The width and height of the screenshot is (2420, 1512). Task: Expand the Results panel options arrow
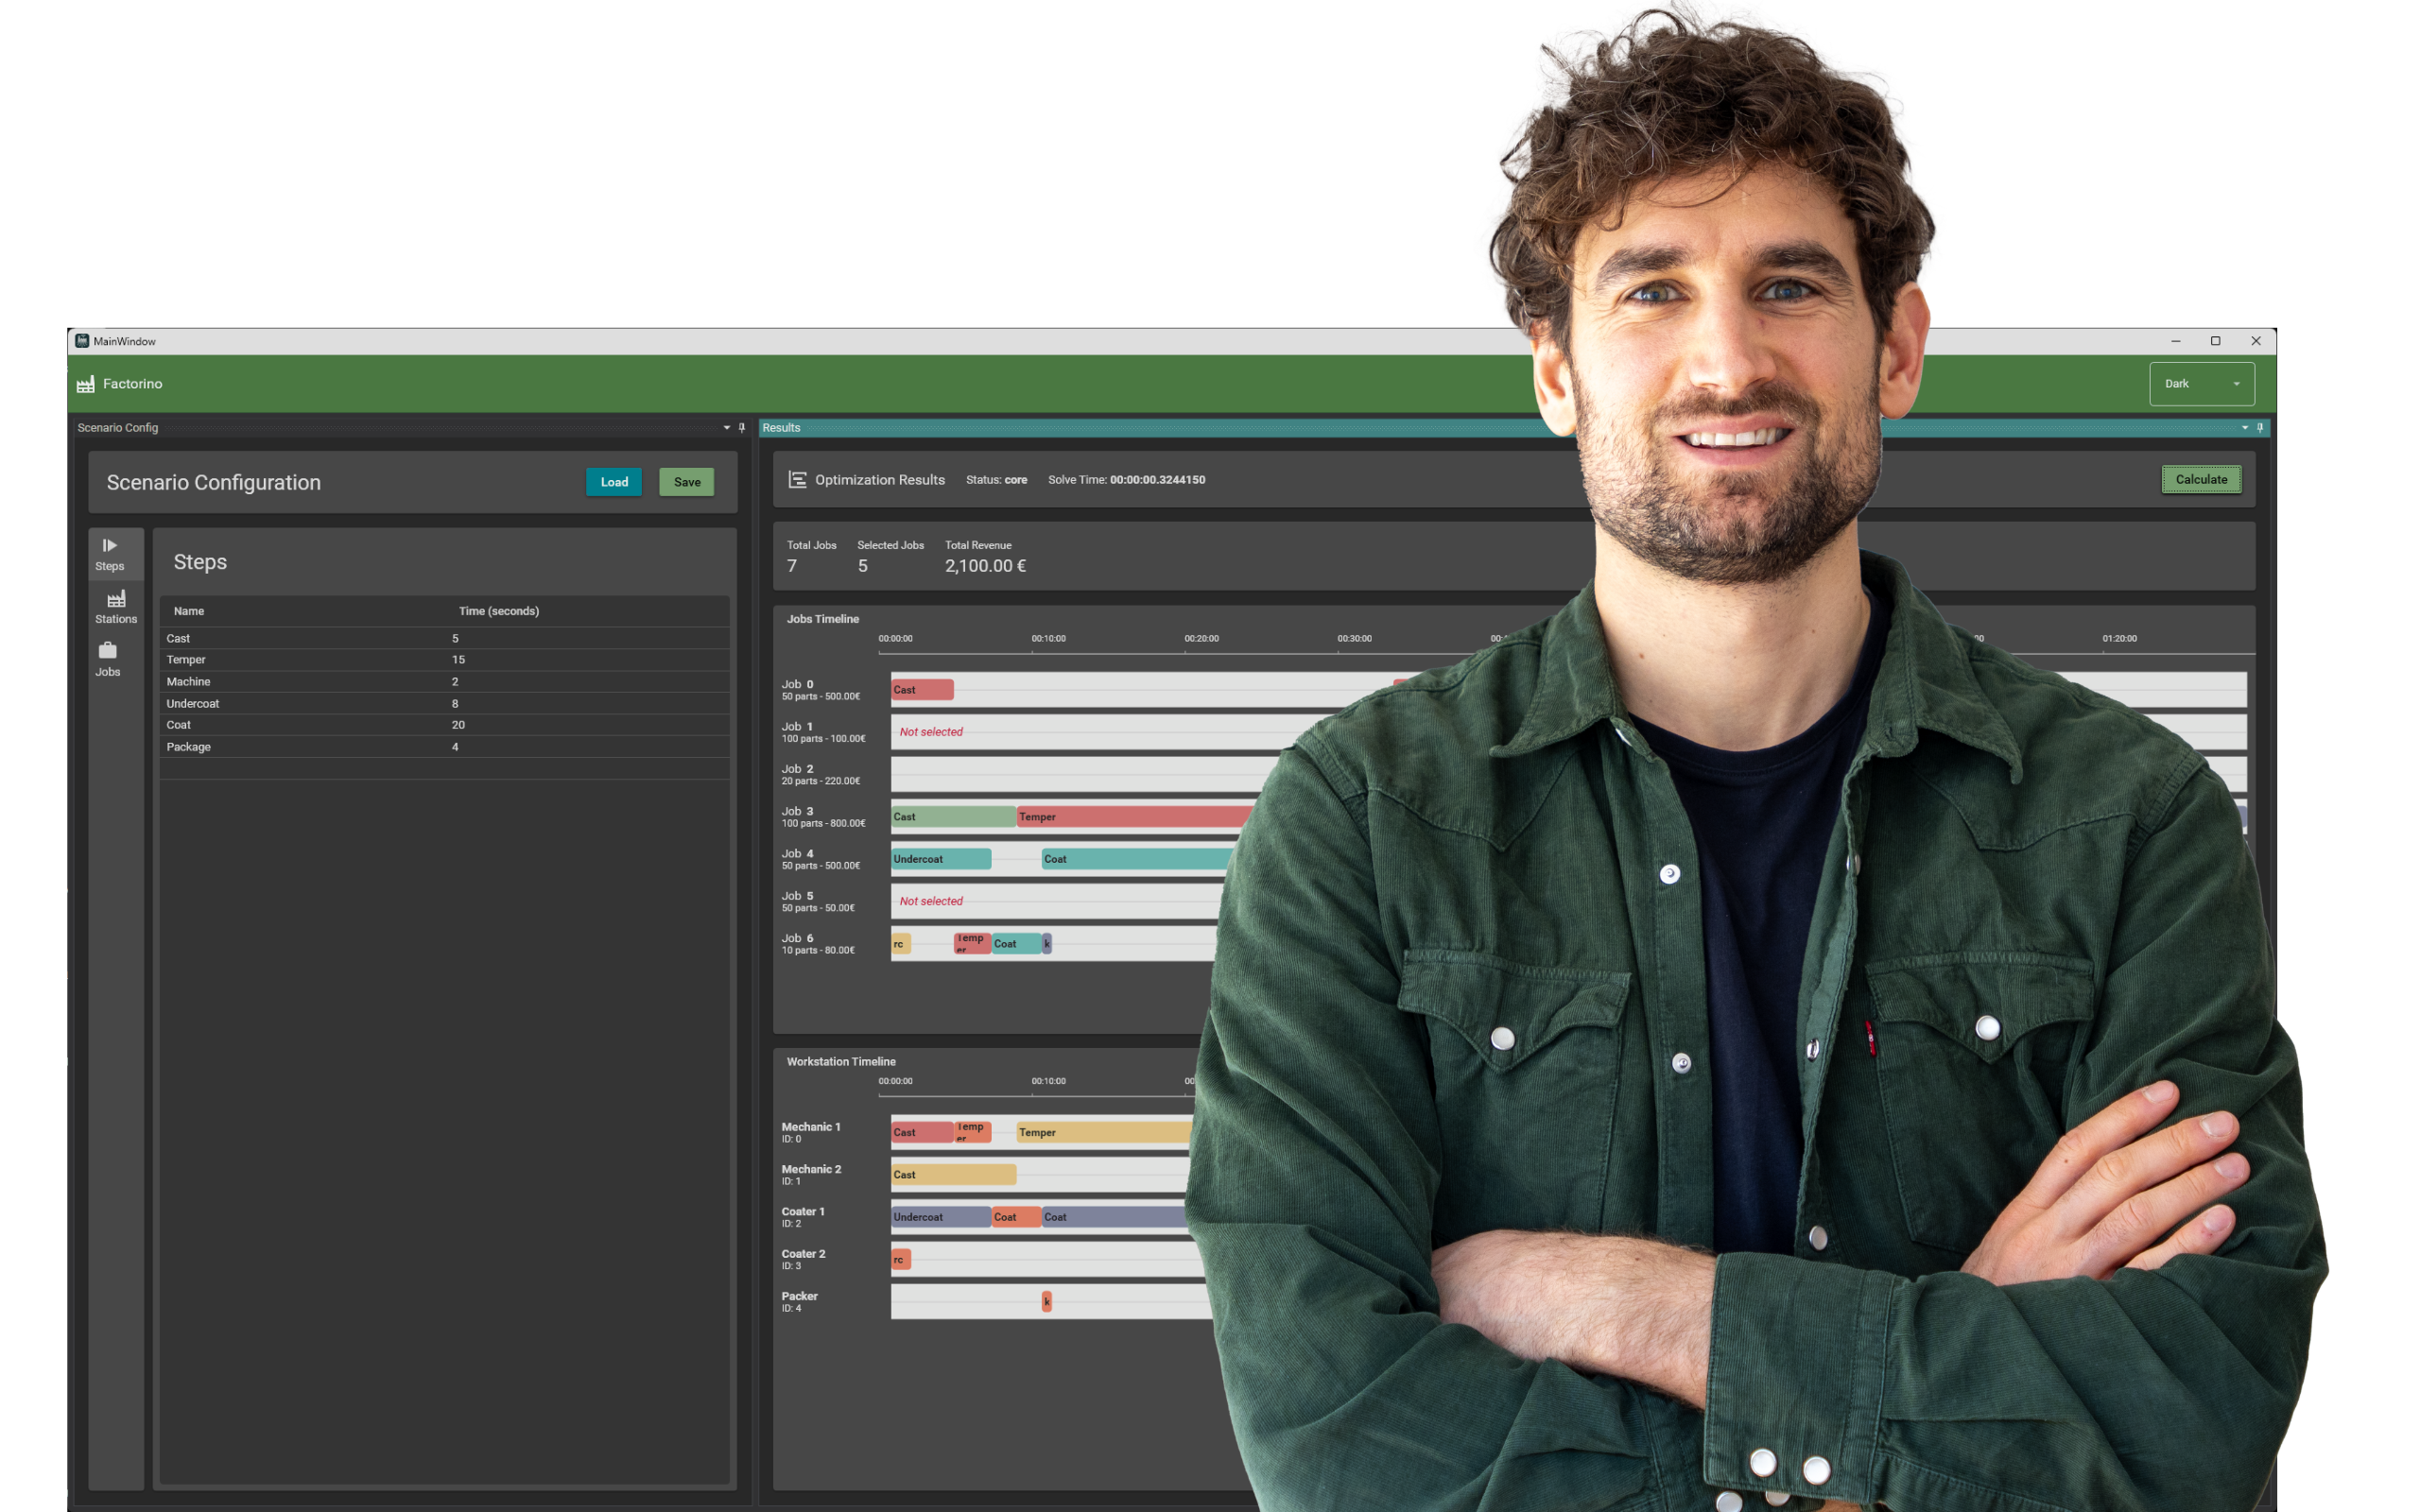(2245, 428)
